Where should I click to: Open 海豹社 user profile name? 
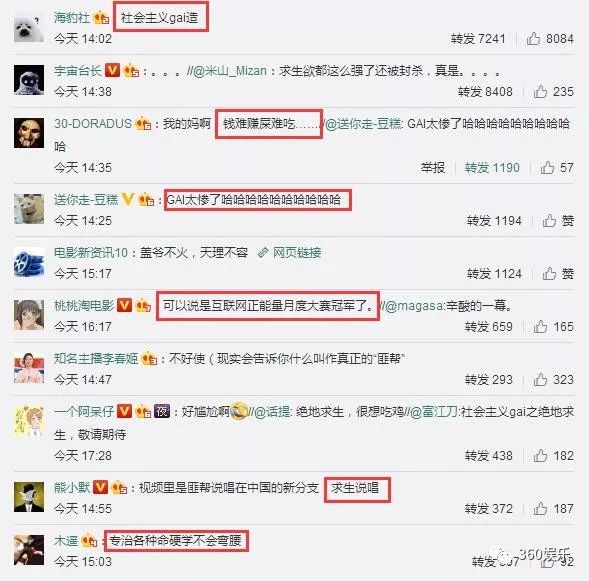pos(72,17)
